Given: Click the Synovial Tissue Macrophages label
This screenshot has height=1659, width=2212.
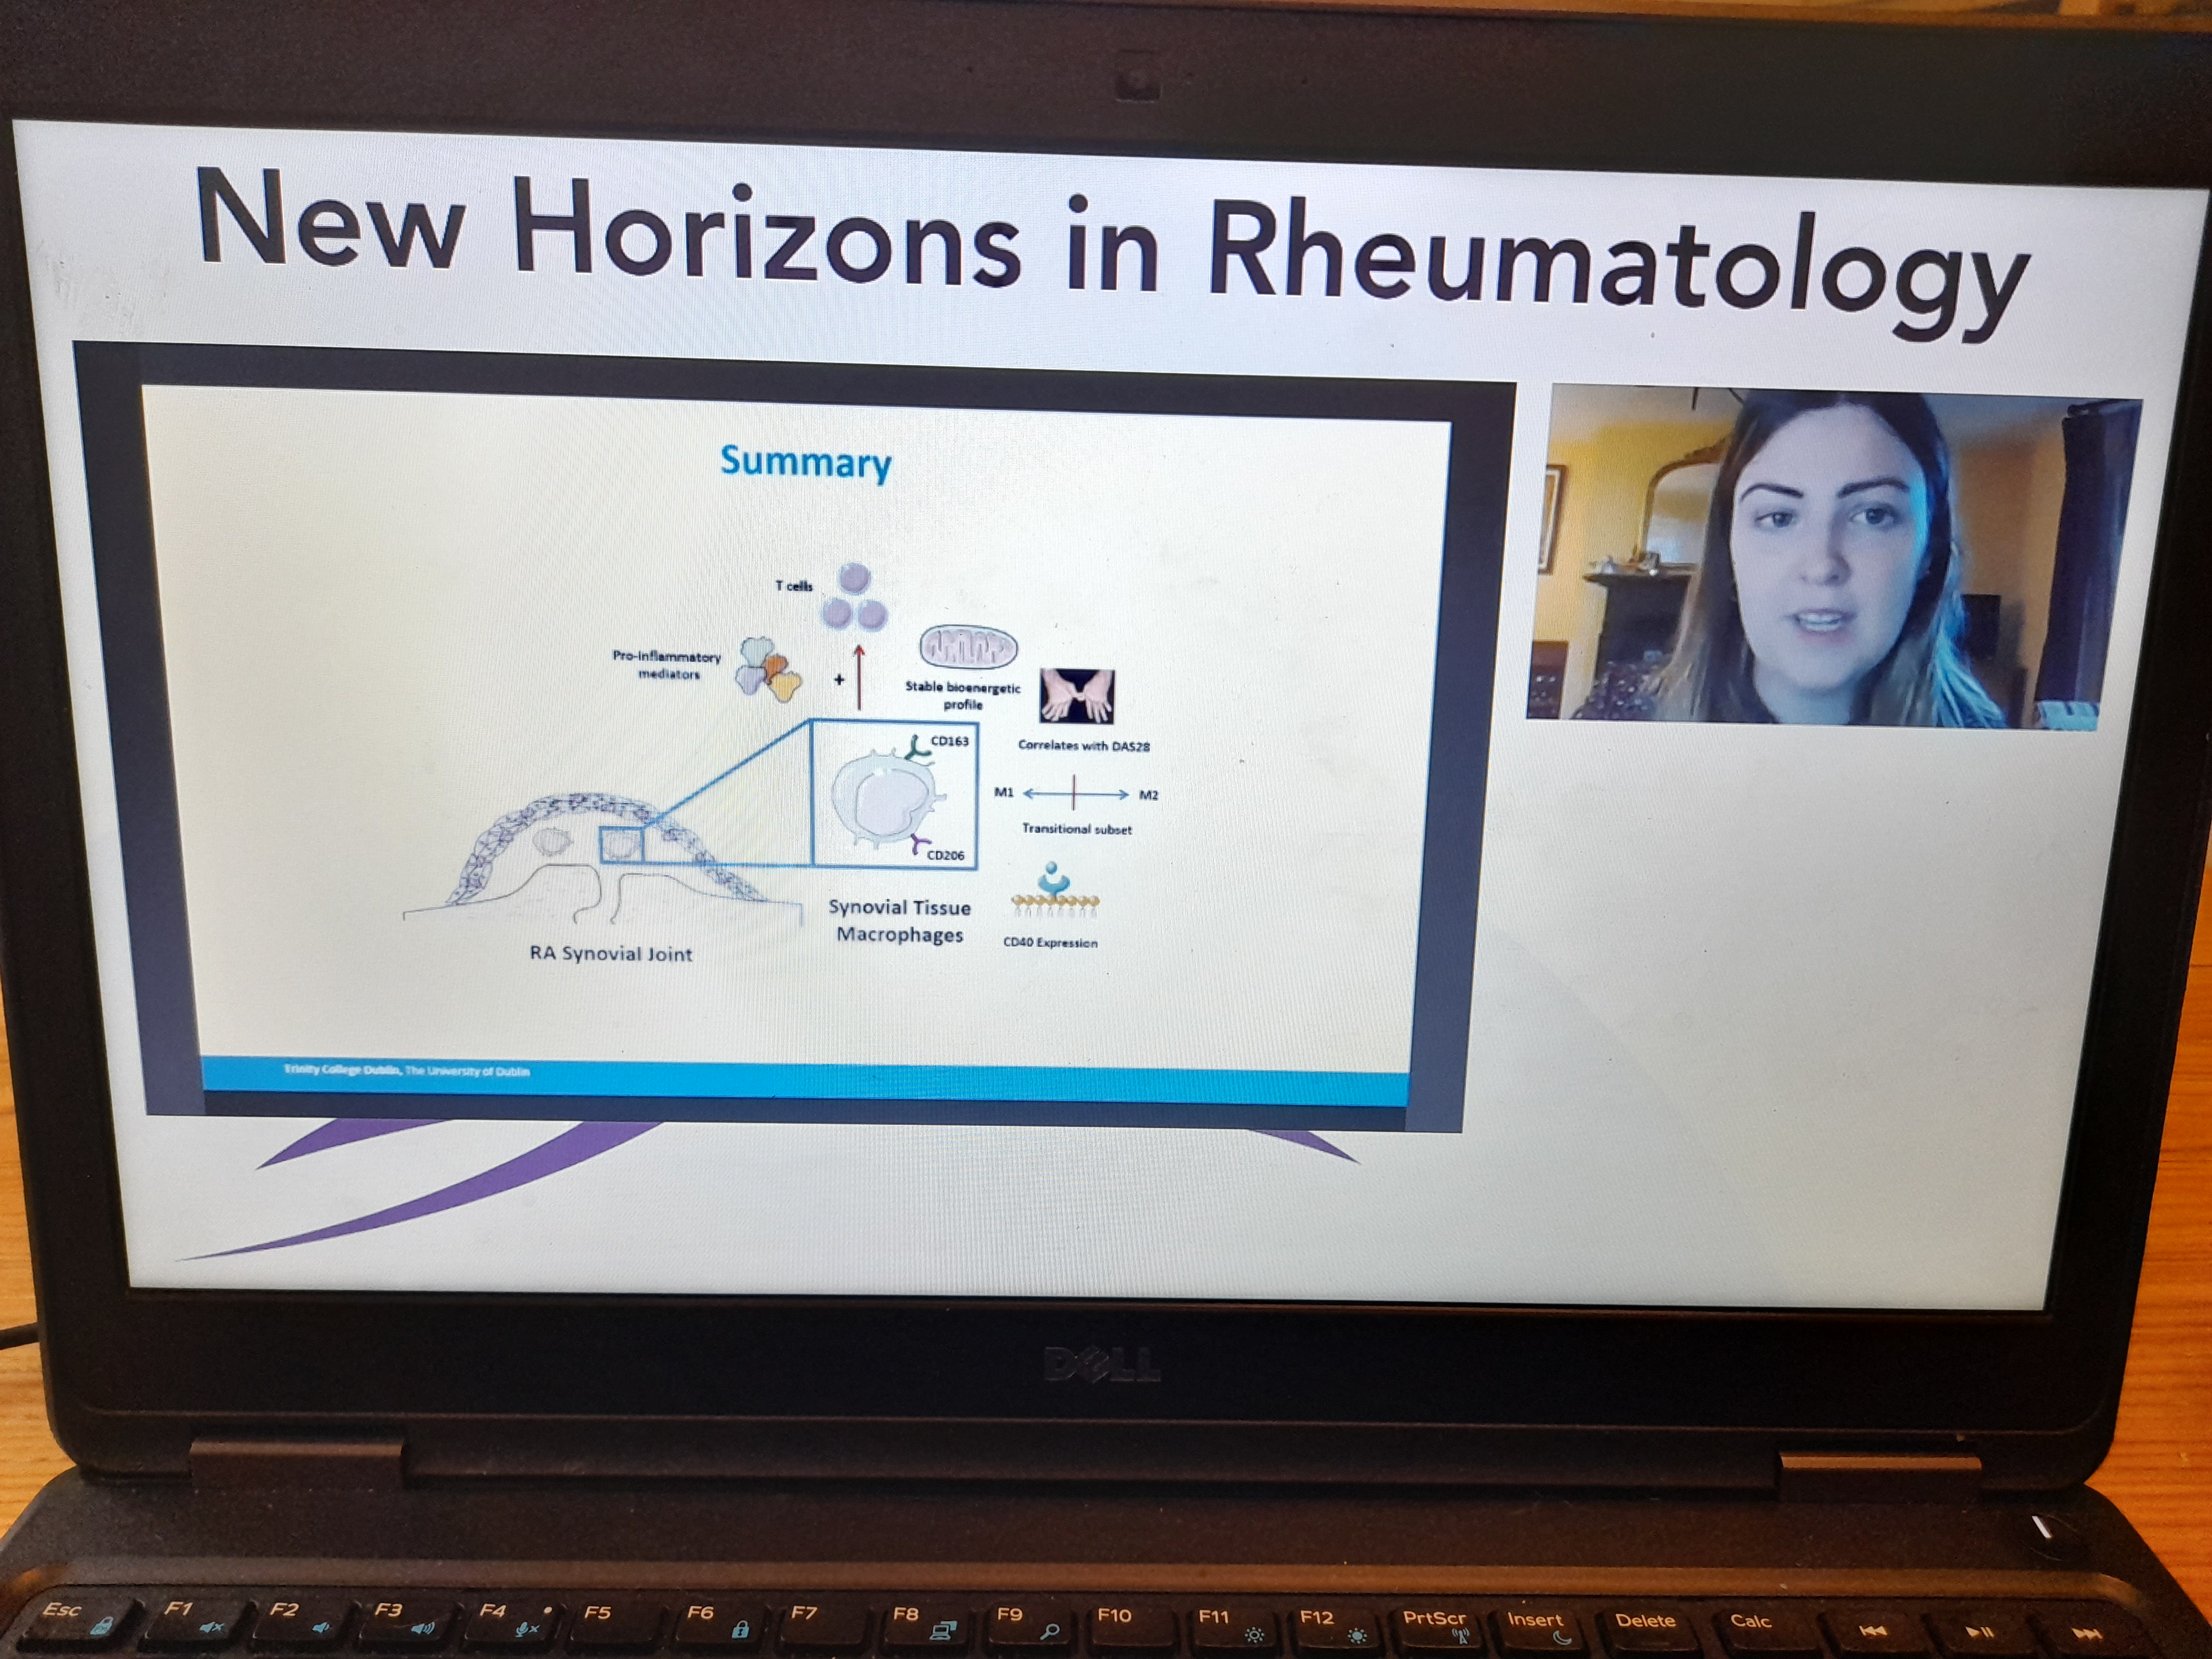Looking at the screenshot, I should [x=899, y=921].
